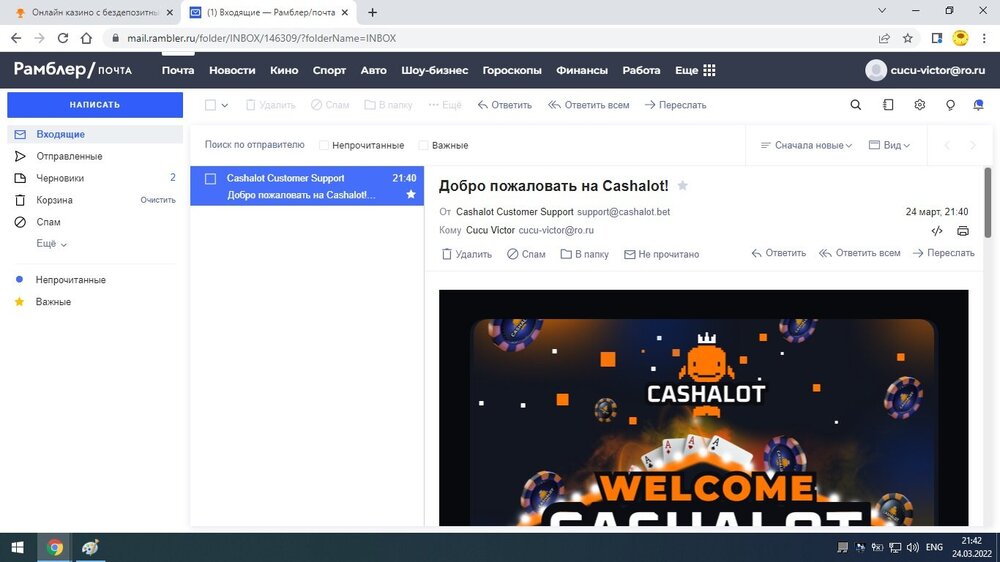Click В папку in reading pane
The image size is (1000, 562).
click(x=584, y=255)
